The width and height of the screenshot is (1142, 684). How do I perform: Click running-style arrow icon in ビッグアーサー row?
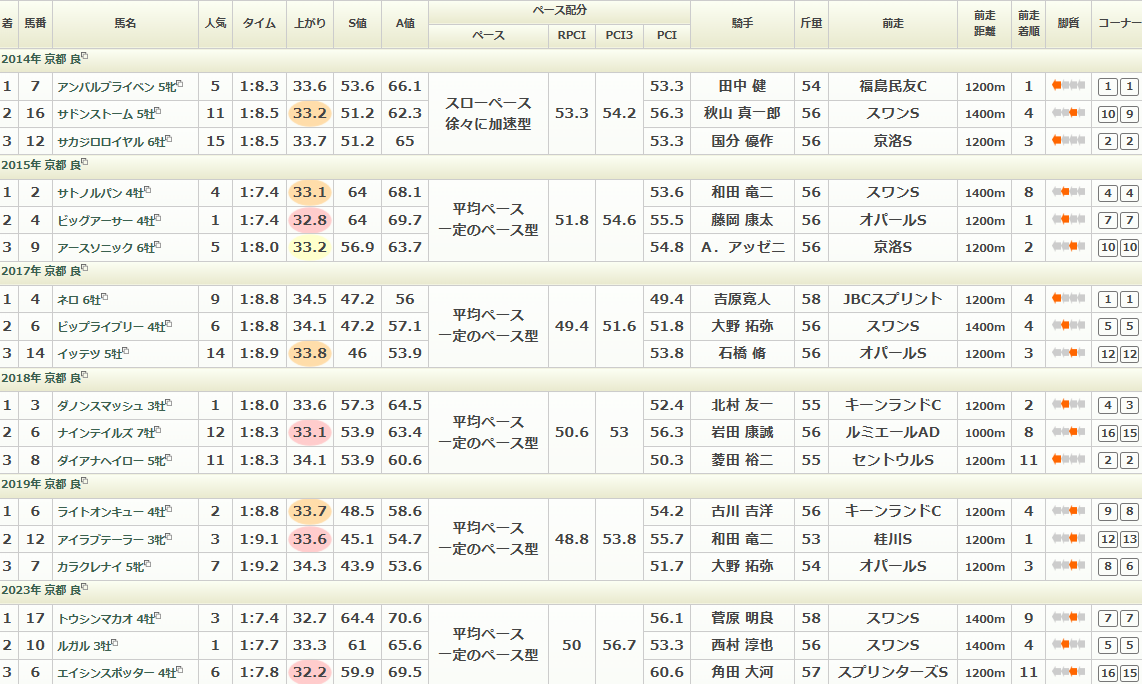tap(1069, 220)
